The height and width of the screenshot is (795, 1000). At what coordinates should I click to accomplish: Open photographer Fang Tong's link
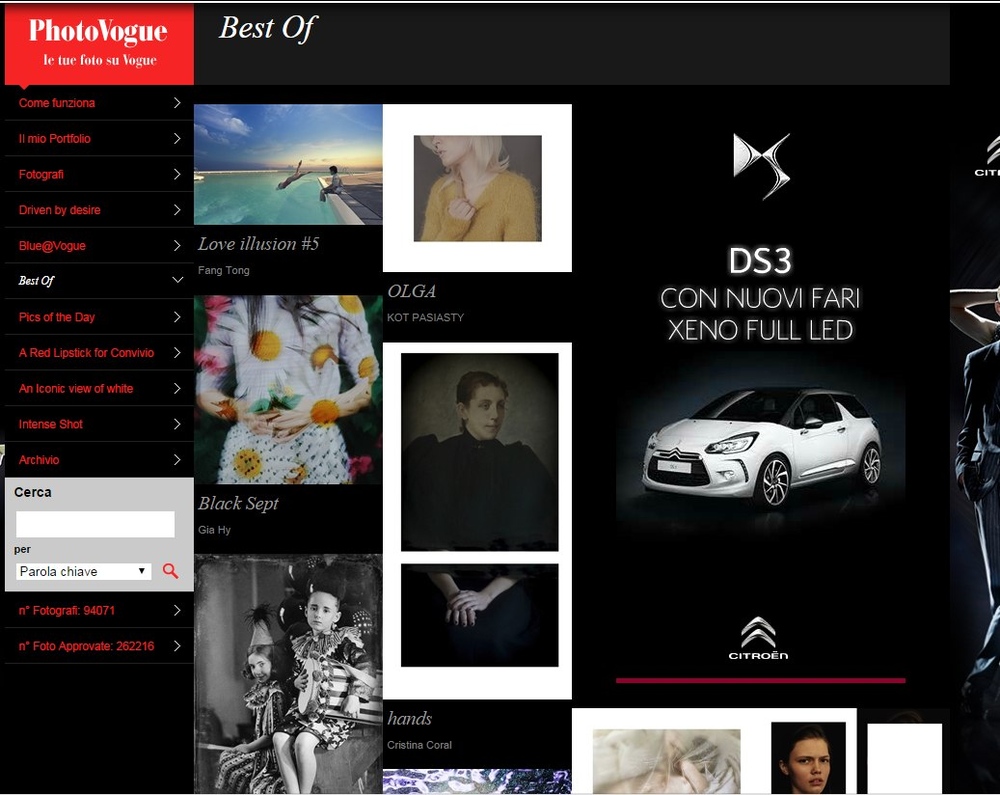[x=224, y=270]
